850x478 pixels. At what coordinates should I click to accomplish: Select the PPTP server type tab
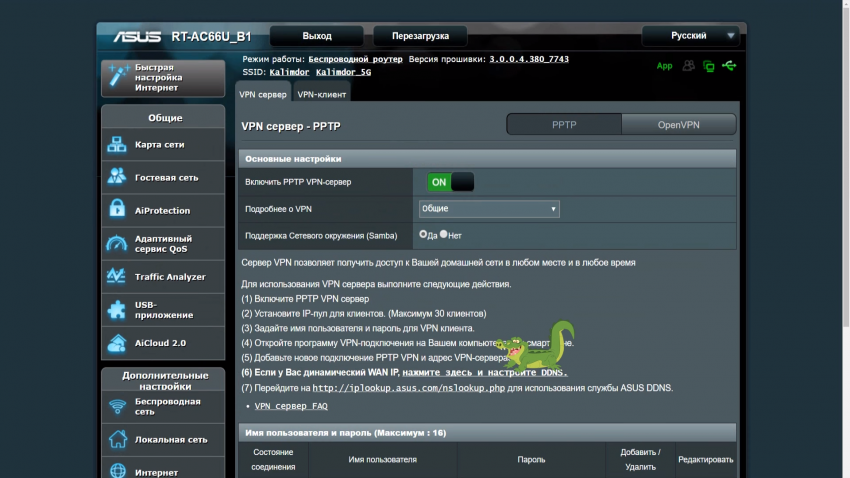pyautogui.click(x=564, y=125)
